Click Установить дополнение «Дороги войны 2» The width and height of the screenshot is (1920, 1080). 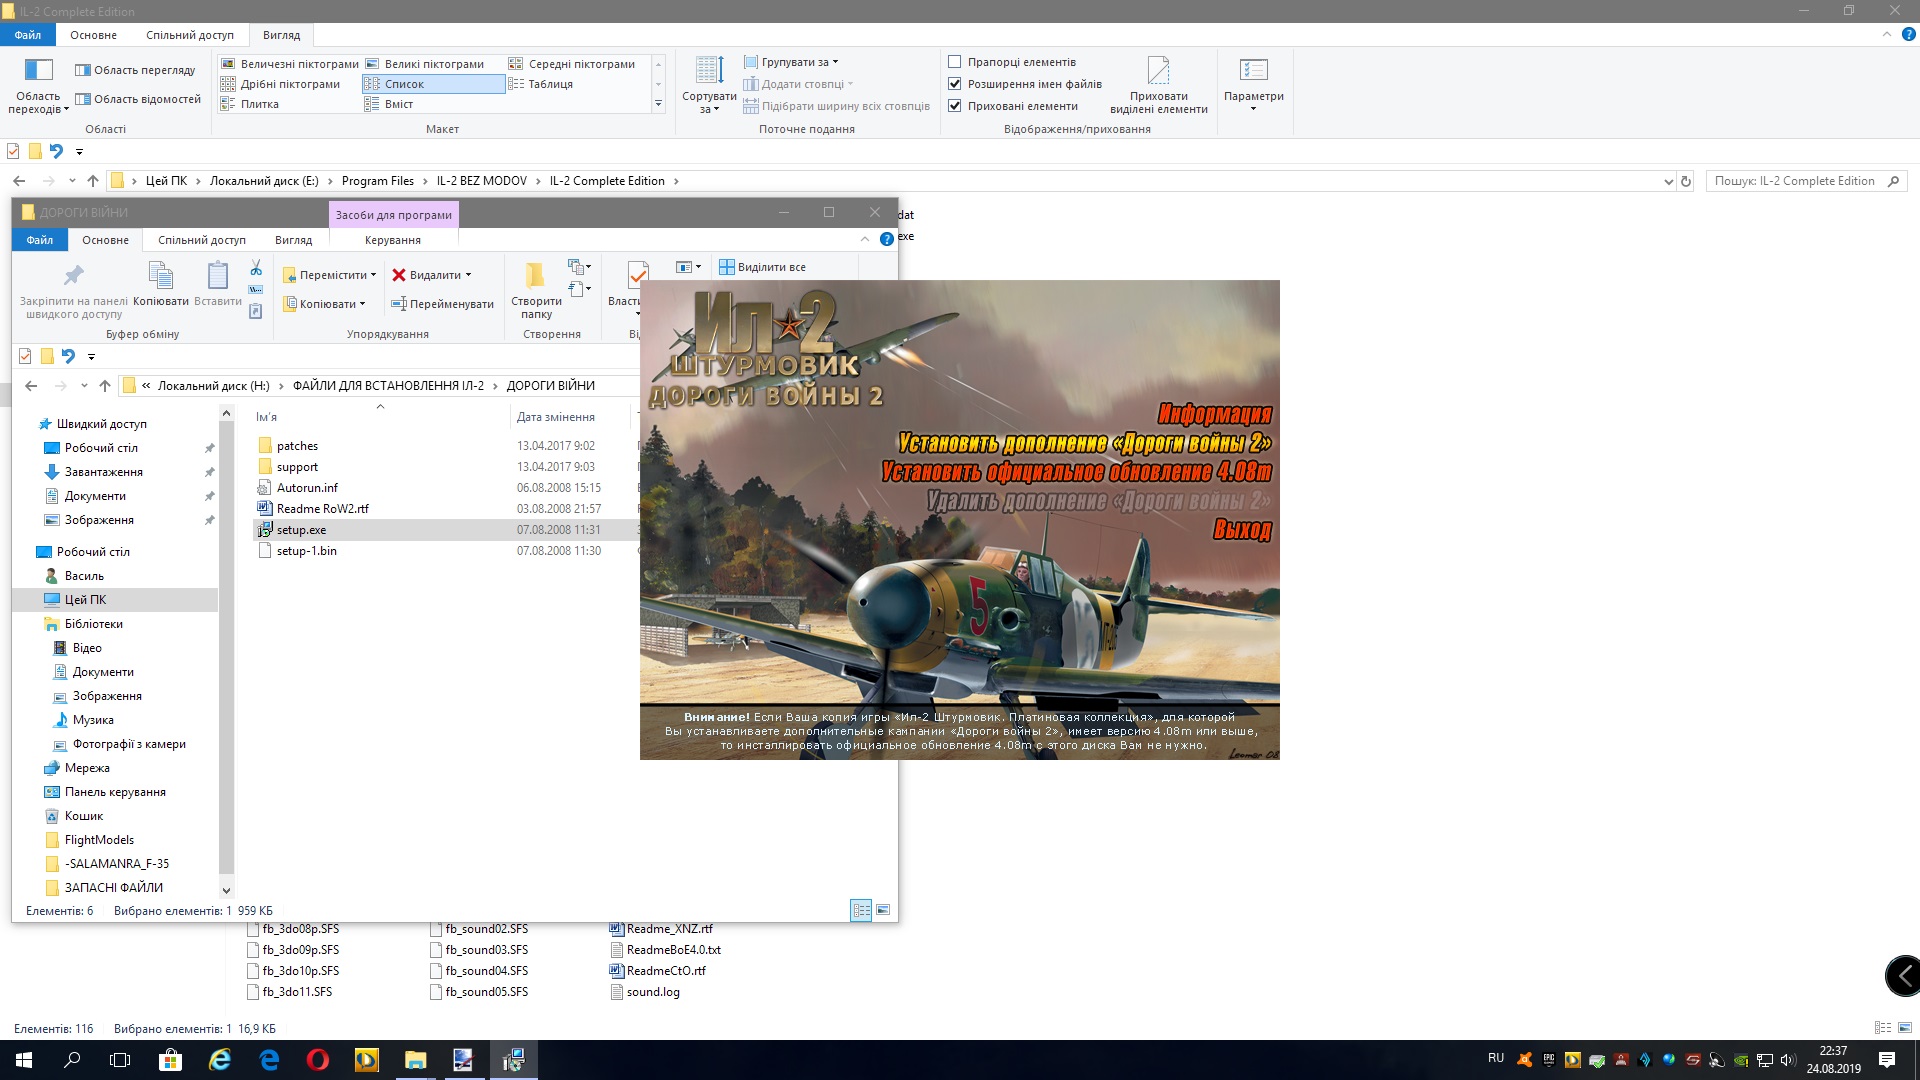point(1085,442)
